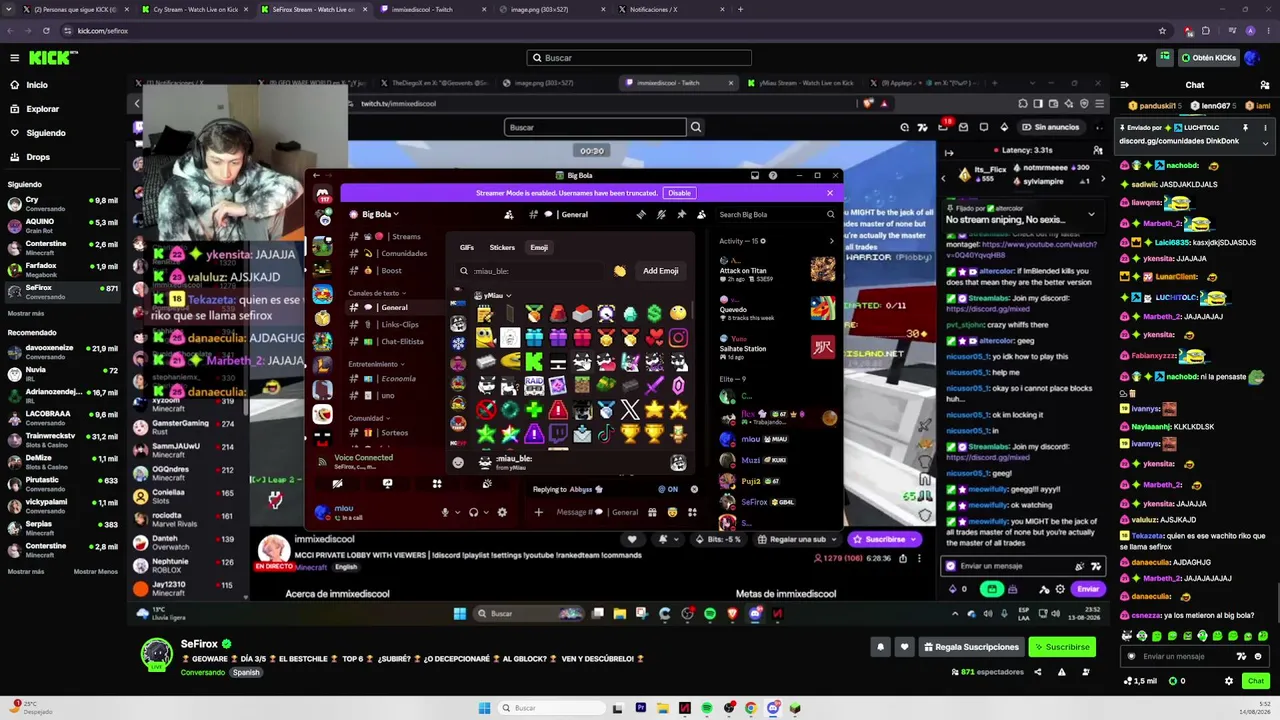
Task: Disable Streamer Mode in the Discord banner
Action: (679, 193)
